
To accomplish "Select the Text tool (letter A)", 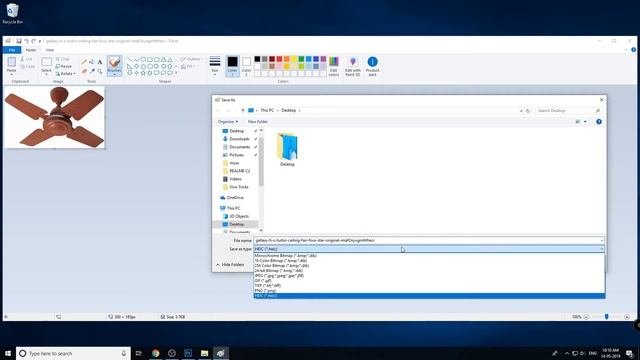I will coord(100,62).
